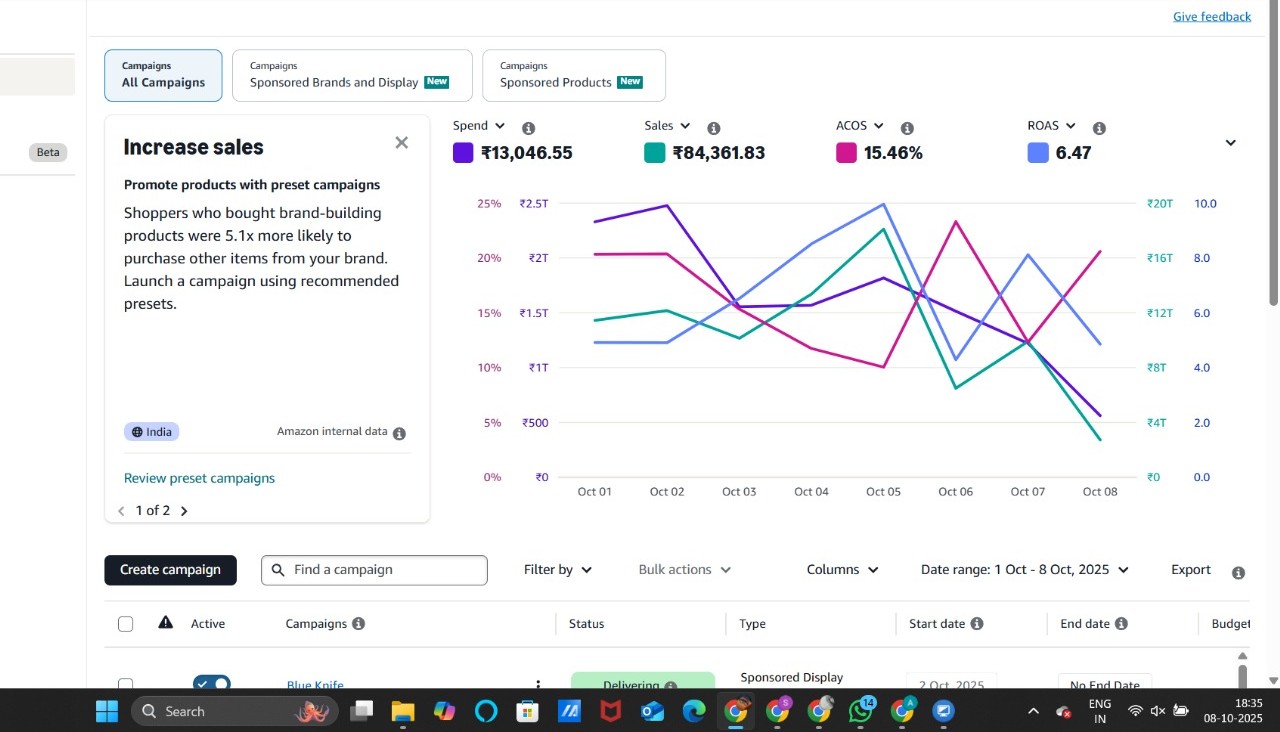The height and width of the screenshot is (732, 1280).
Task: Click the info icon next to Export
Action: (1238, 573)
